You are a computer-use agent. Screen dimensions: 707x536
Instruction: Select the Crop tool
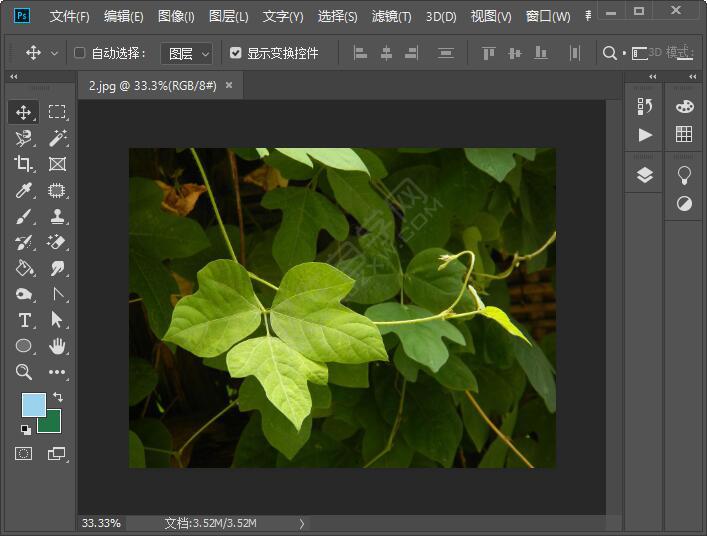coord(24,164)
